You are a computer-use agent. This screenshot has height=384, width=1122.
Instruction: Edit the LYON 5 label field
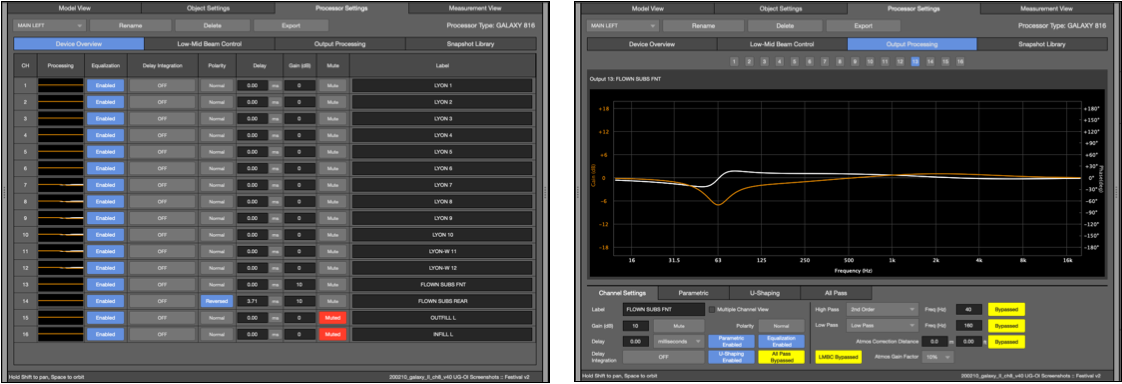tap(442, 152)
